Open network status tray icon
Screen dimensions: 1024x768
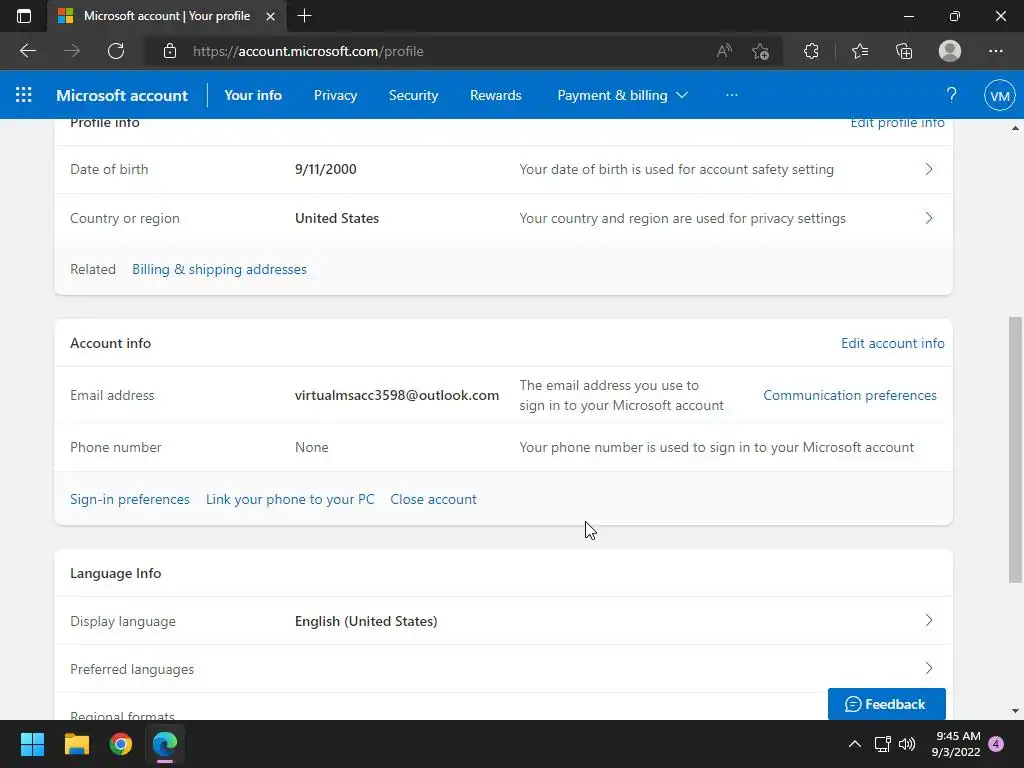coord(882,744)
